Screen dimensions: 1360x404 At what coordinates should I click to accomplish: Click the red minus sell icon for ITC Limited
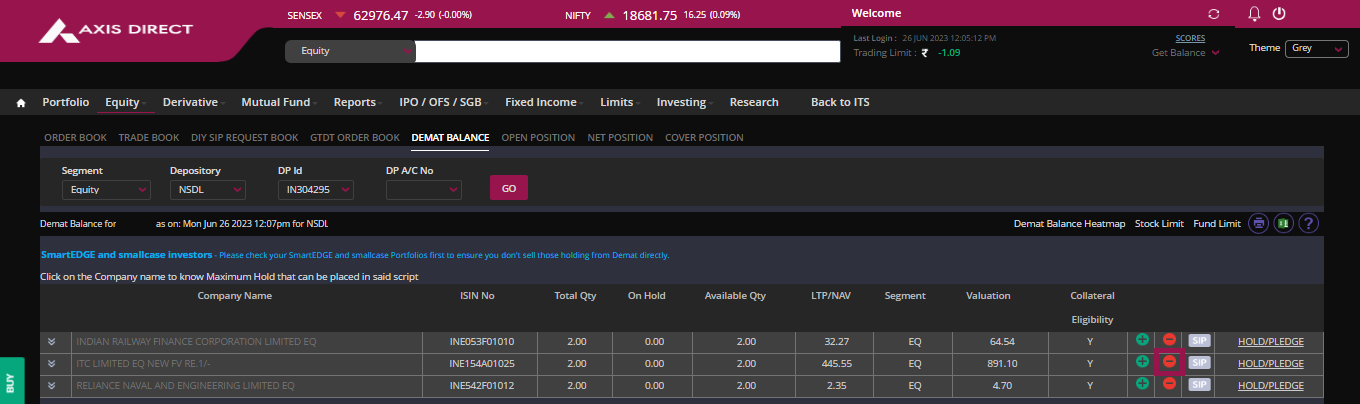tap(1169, 362)
